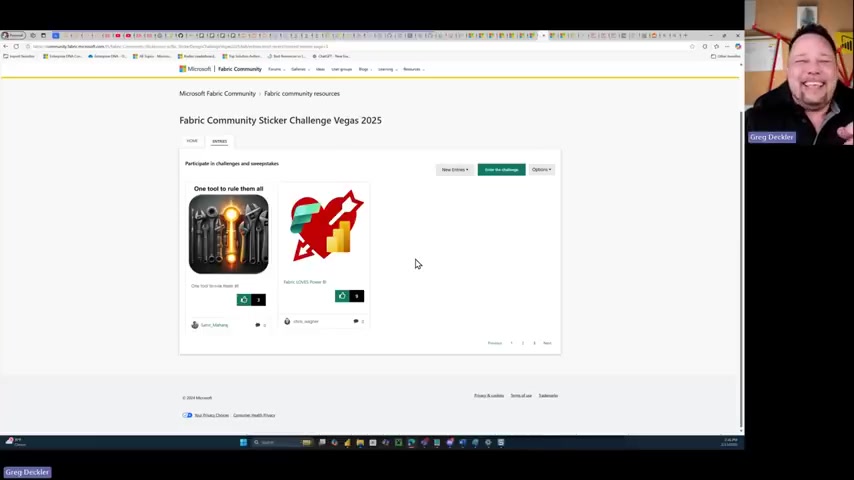
Task: Open the browser Copilot sidebar icon
Action: pyautogui.click(x=738, y=46)
